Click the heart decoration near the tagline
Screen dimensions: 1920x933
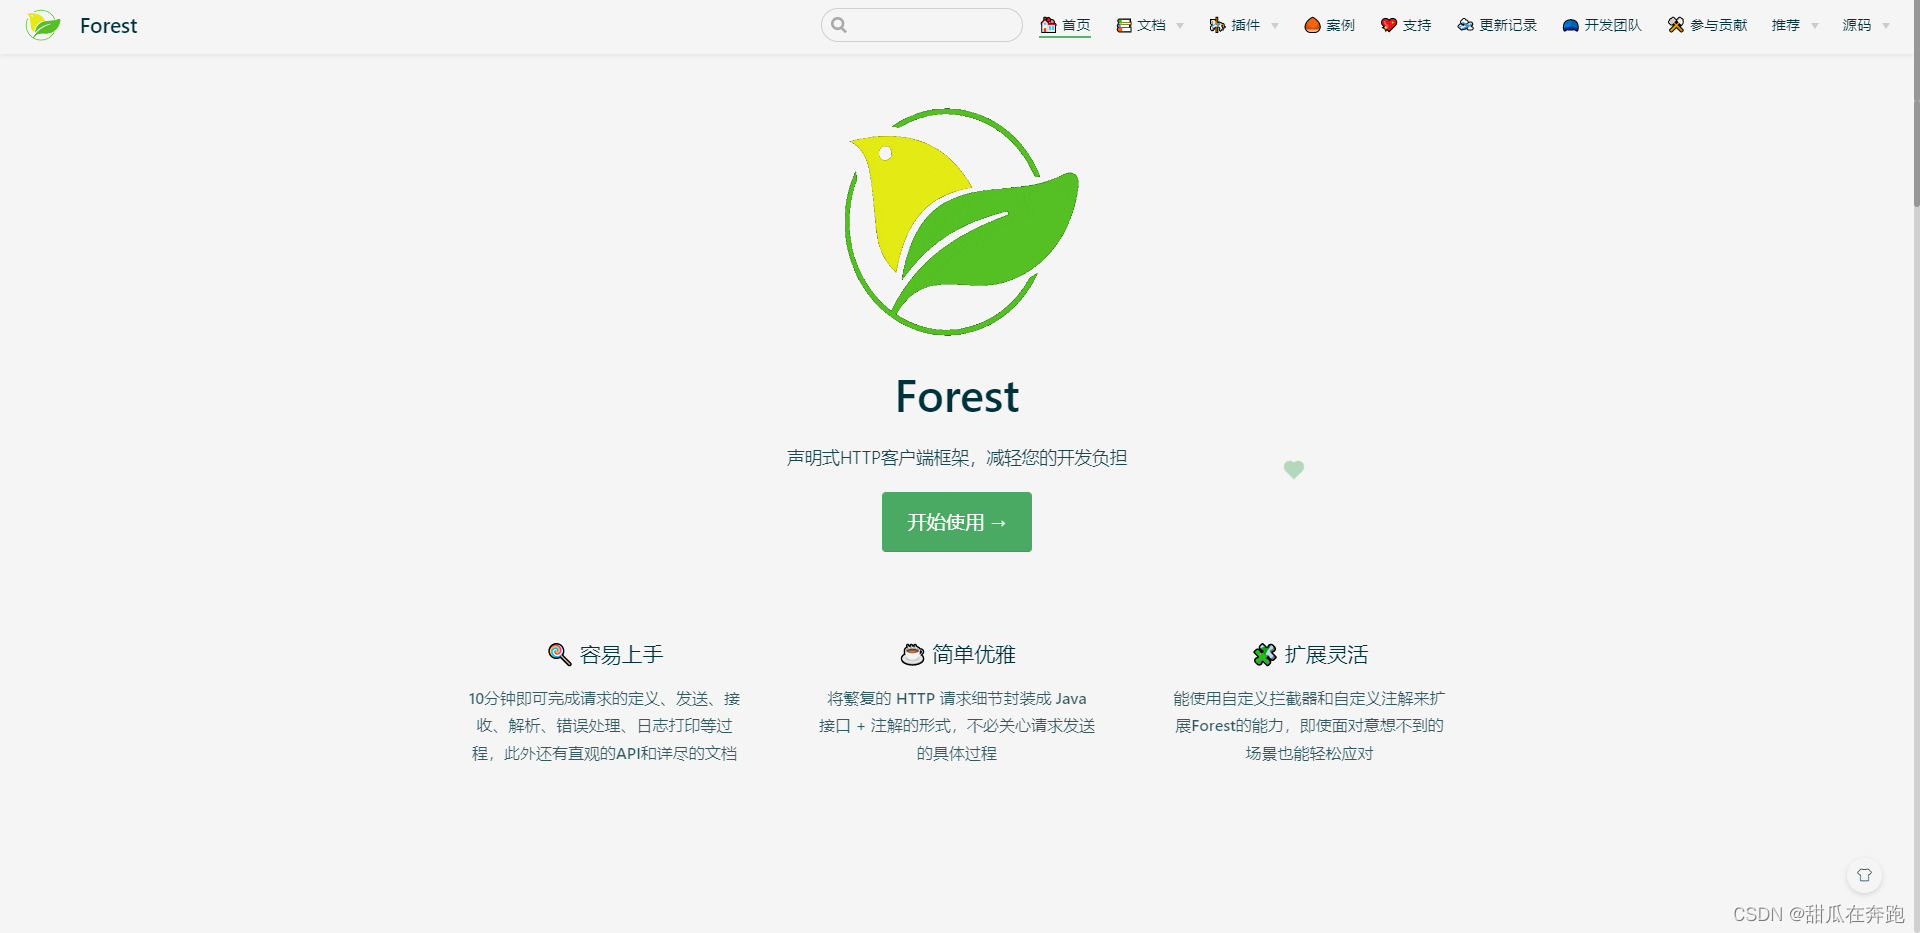[x=1294, y=470]
